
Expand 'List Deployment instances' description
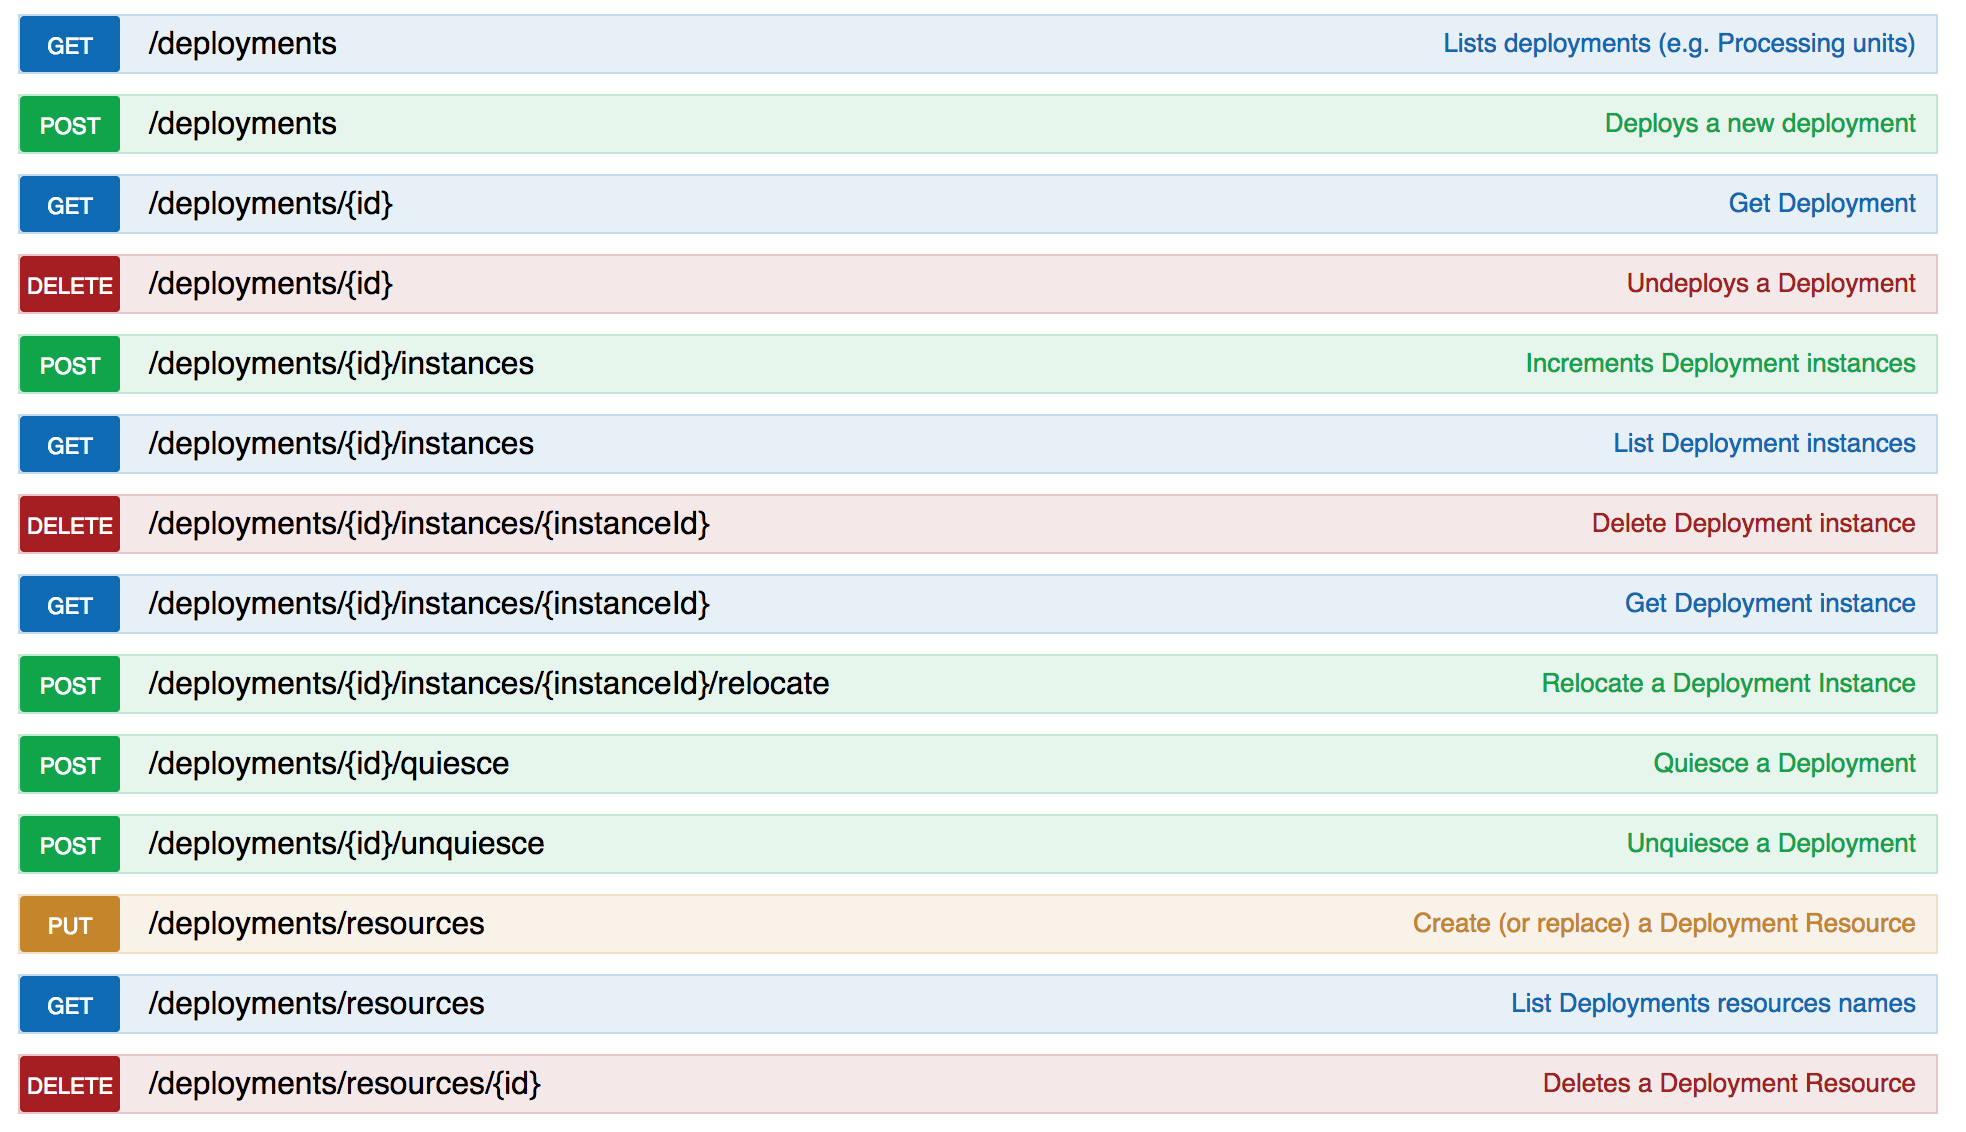(x=1764, y=444)
